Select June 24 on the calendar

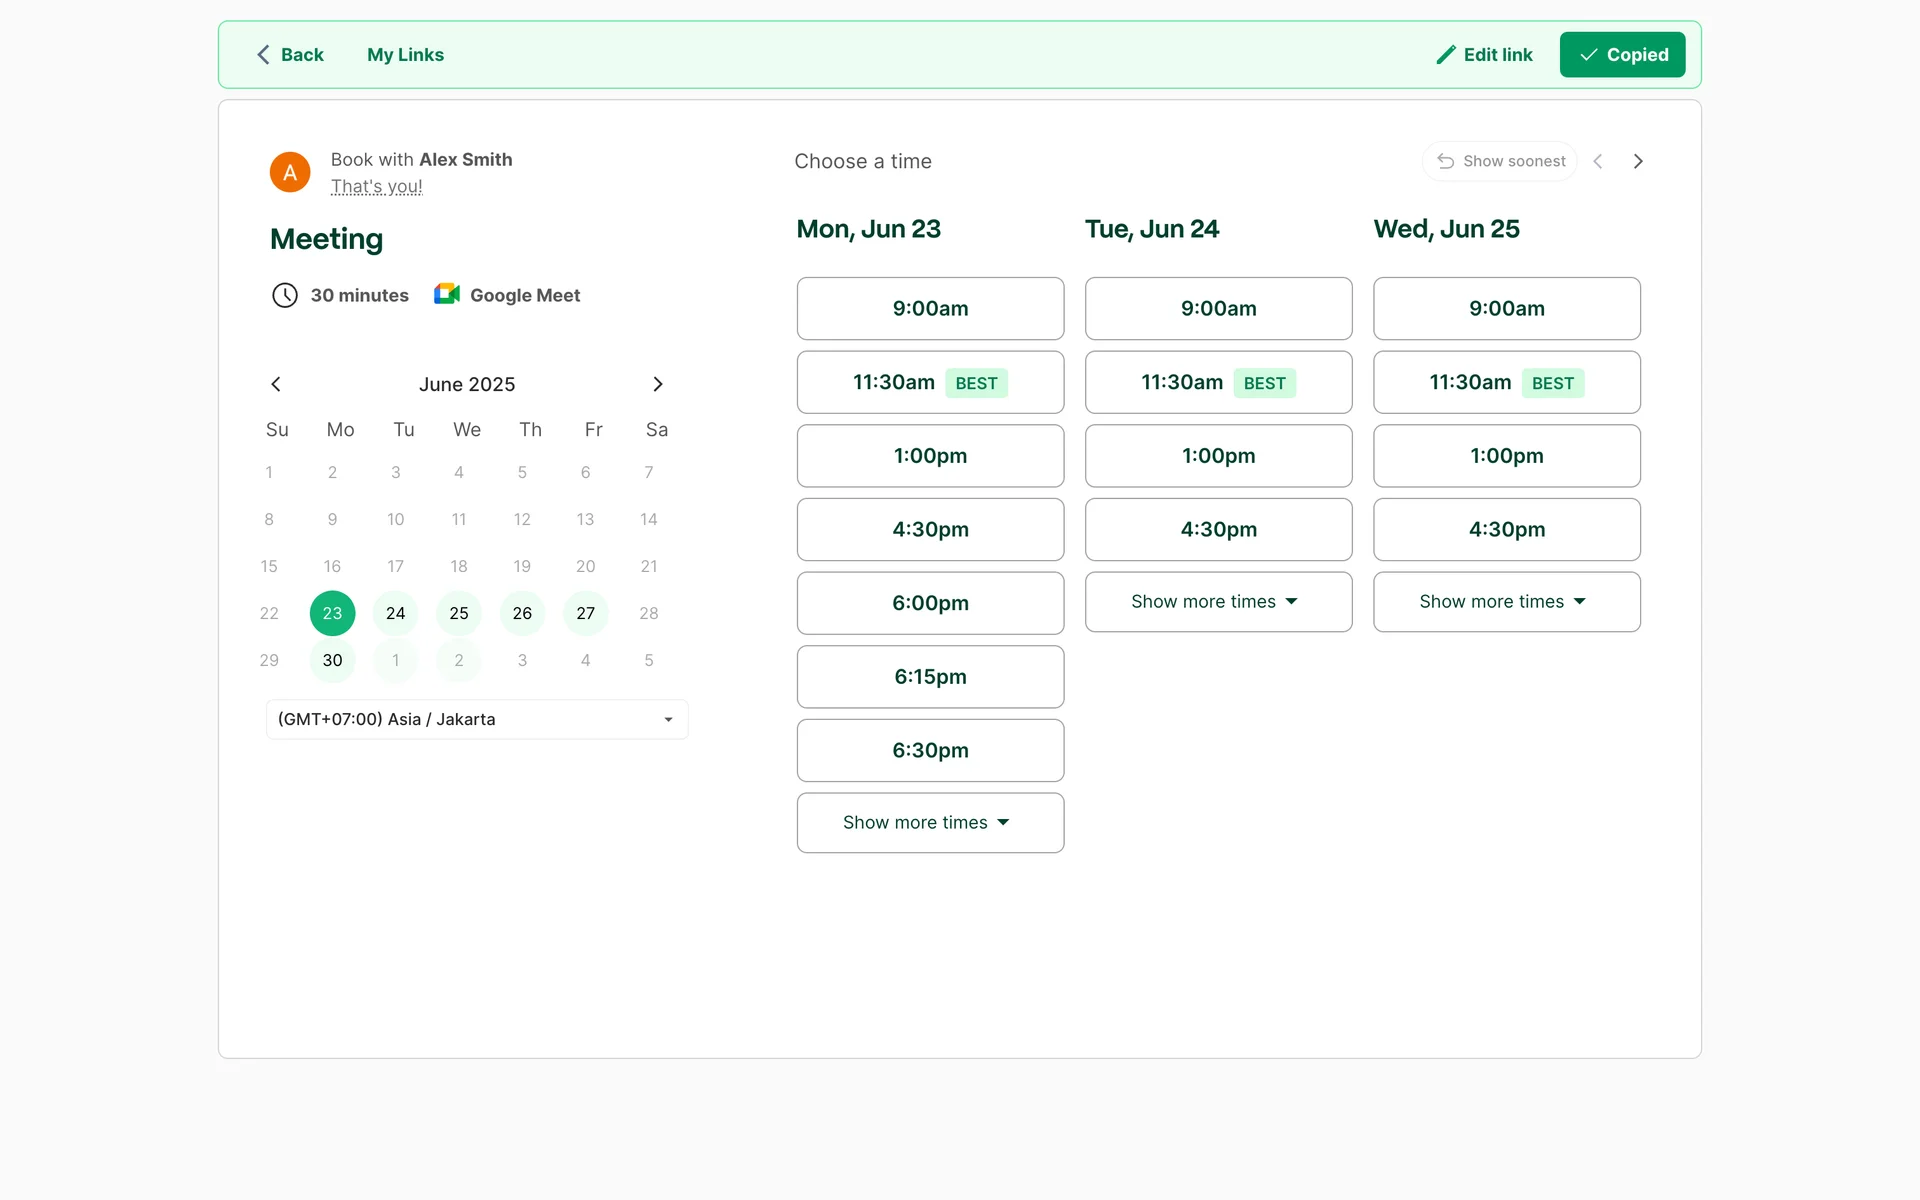(x=395, y=613)
